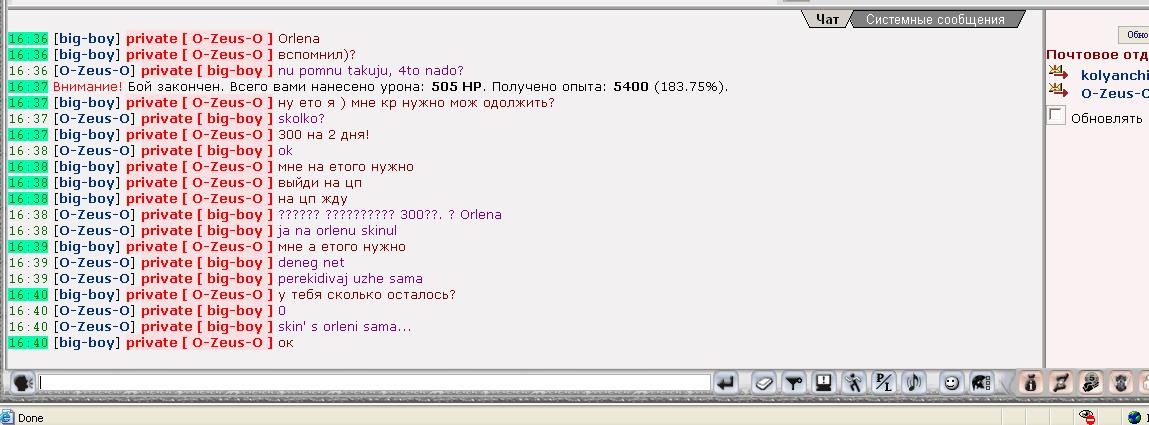Click the message 'skin' s orleni sama...'

pyautogui.click(x=344, y=327)
